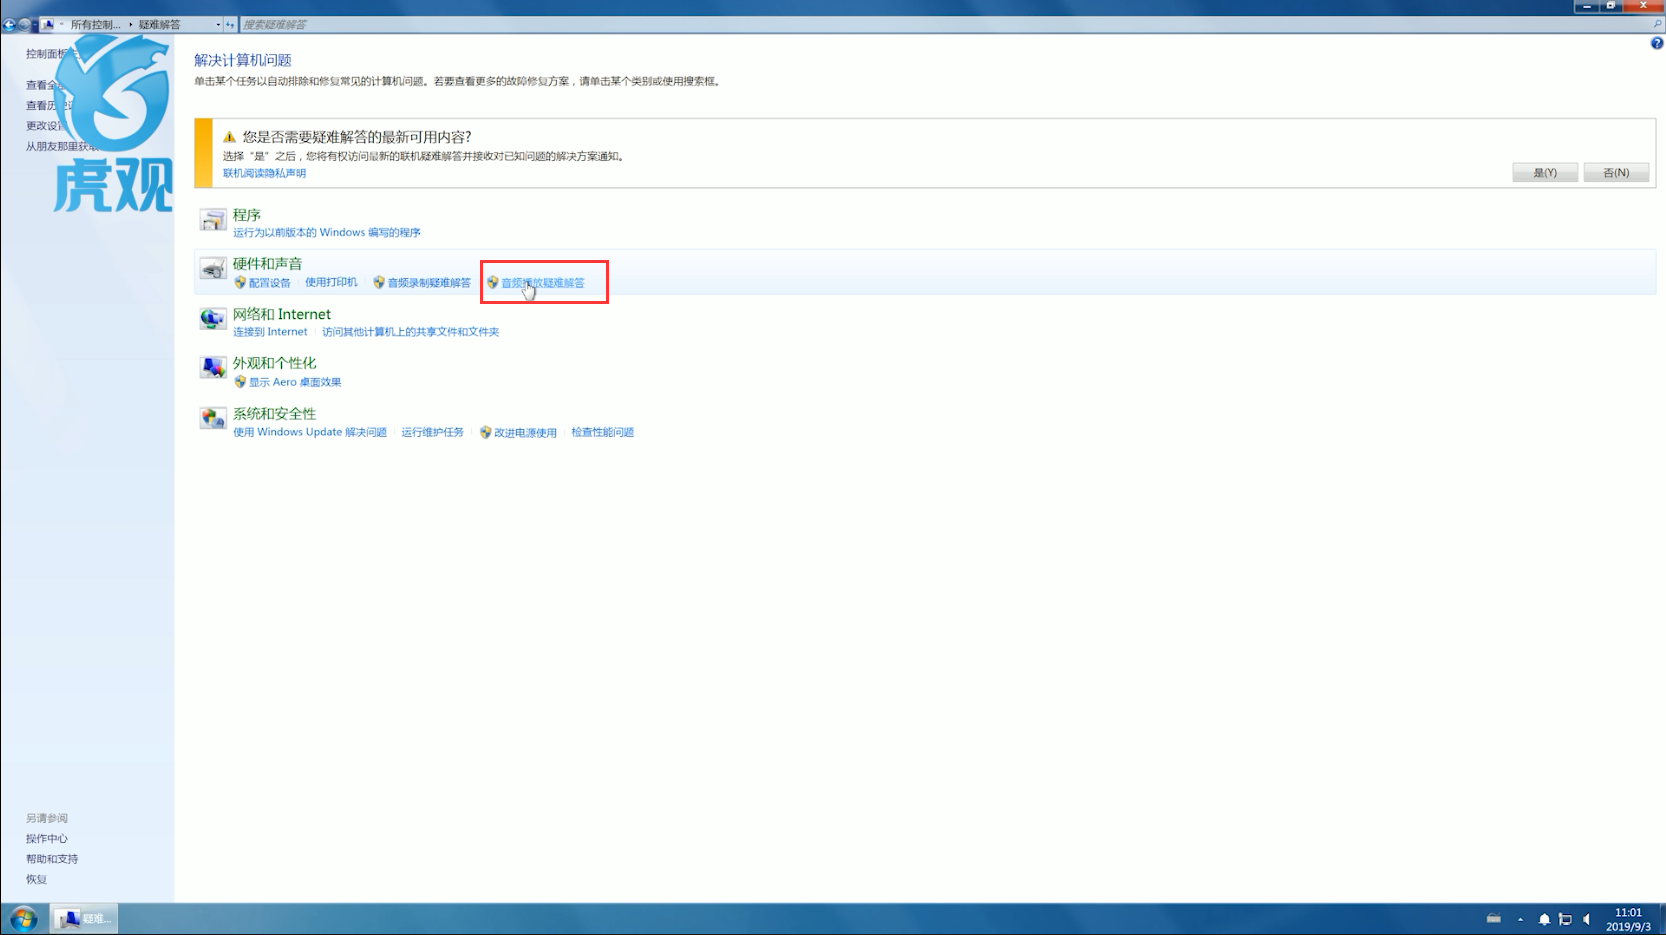
Task: Open 帮助和支持 in the sidebar
Action: (52, 858)
